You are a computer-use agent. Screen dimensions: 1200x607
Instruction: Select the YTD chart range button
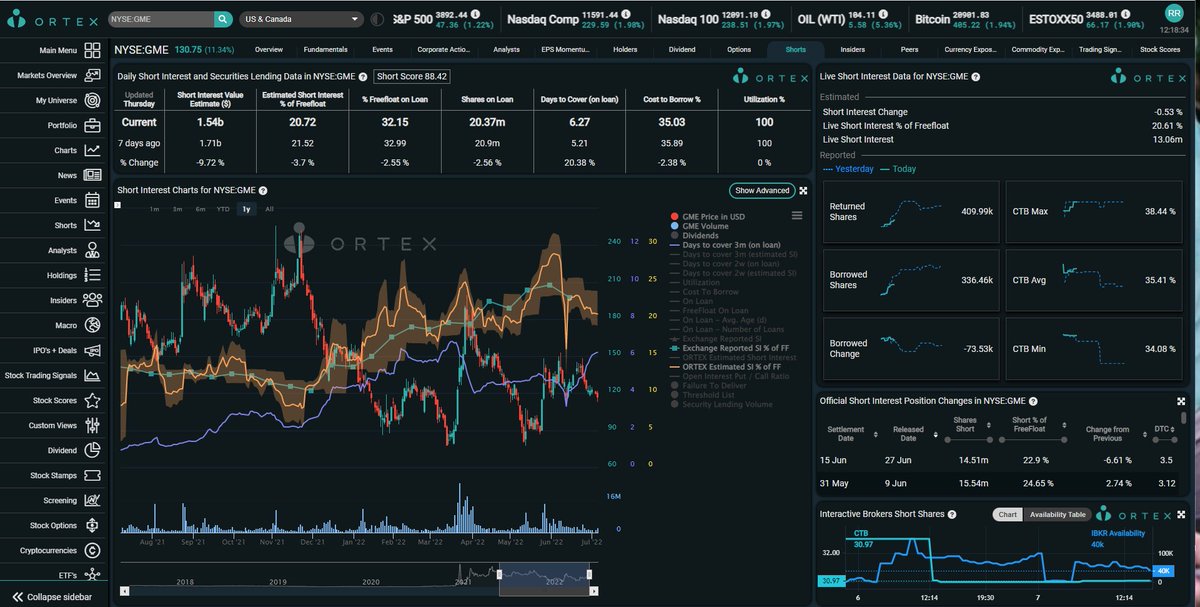pyautogui.click(x=223, y=209)
